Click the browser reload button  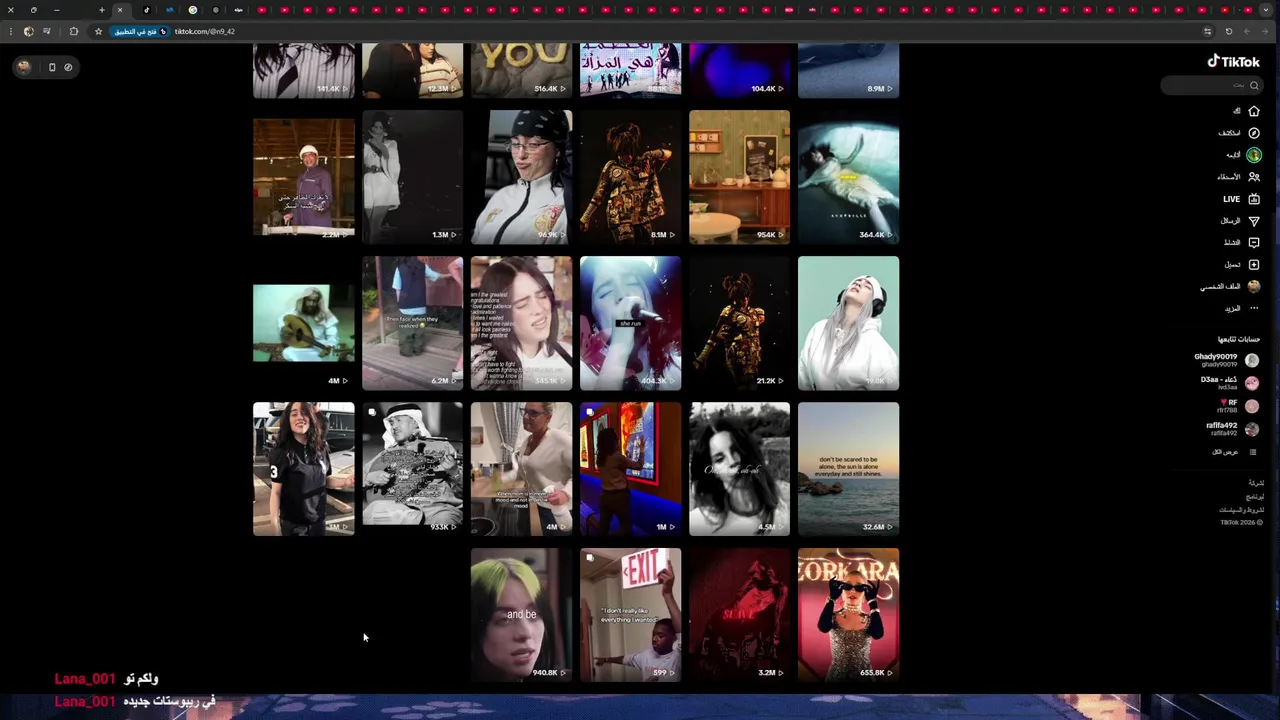(x=1229, y=31)
